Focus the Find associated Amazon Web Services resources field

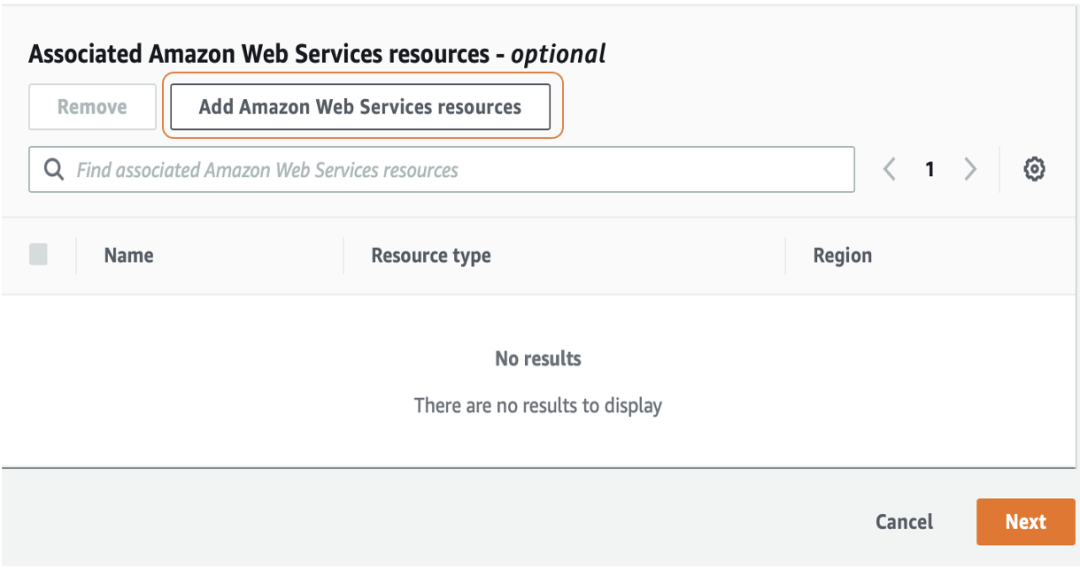442,169
